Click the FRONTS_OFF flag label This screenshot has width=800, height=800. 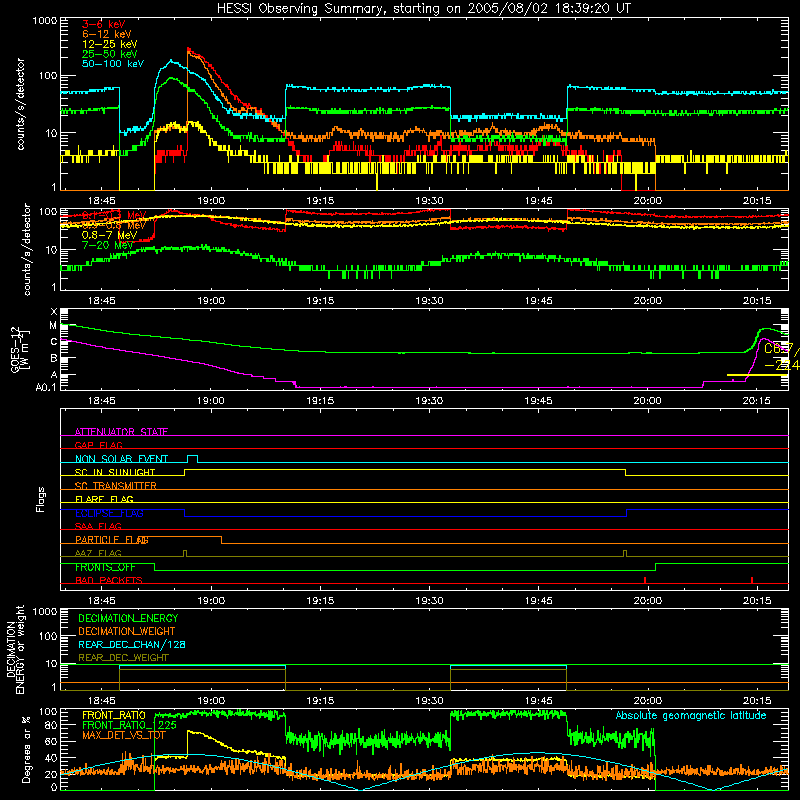(105, 567)
